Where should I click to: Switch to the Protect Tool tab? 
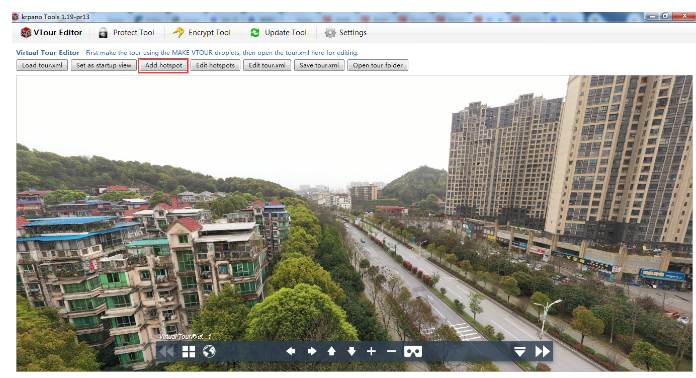[127, 32]
